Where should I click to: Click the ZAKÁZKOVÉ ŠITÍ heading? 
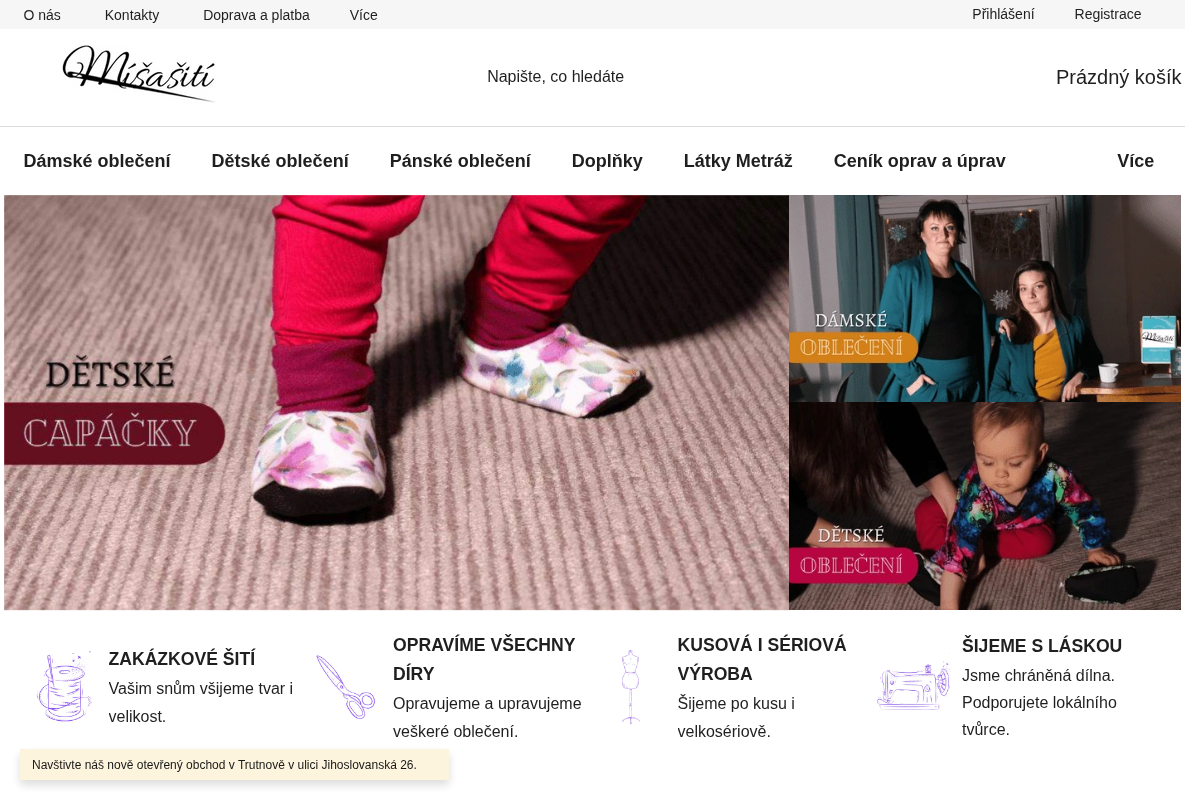pos(182,659)
